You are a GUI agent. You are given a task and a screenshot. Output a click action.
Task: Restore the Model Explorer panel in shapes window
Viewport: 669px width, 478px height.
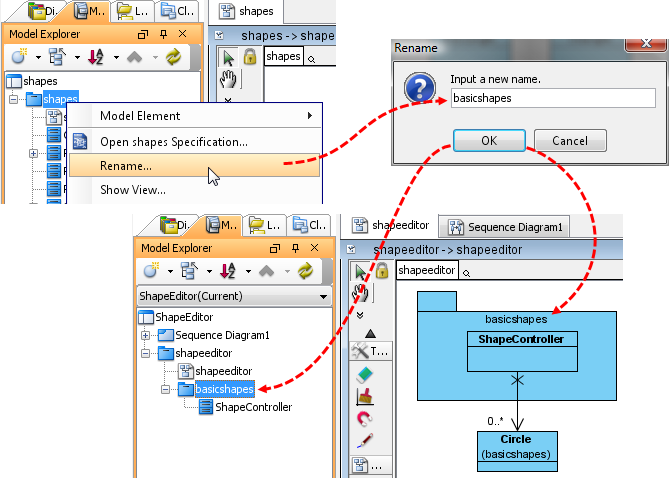[143, 34]
